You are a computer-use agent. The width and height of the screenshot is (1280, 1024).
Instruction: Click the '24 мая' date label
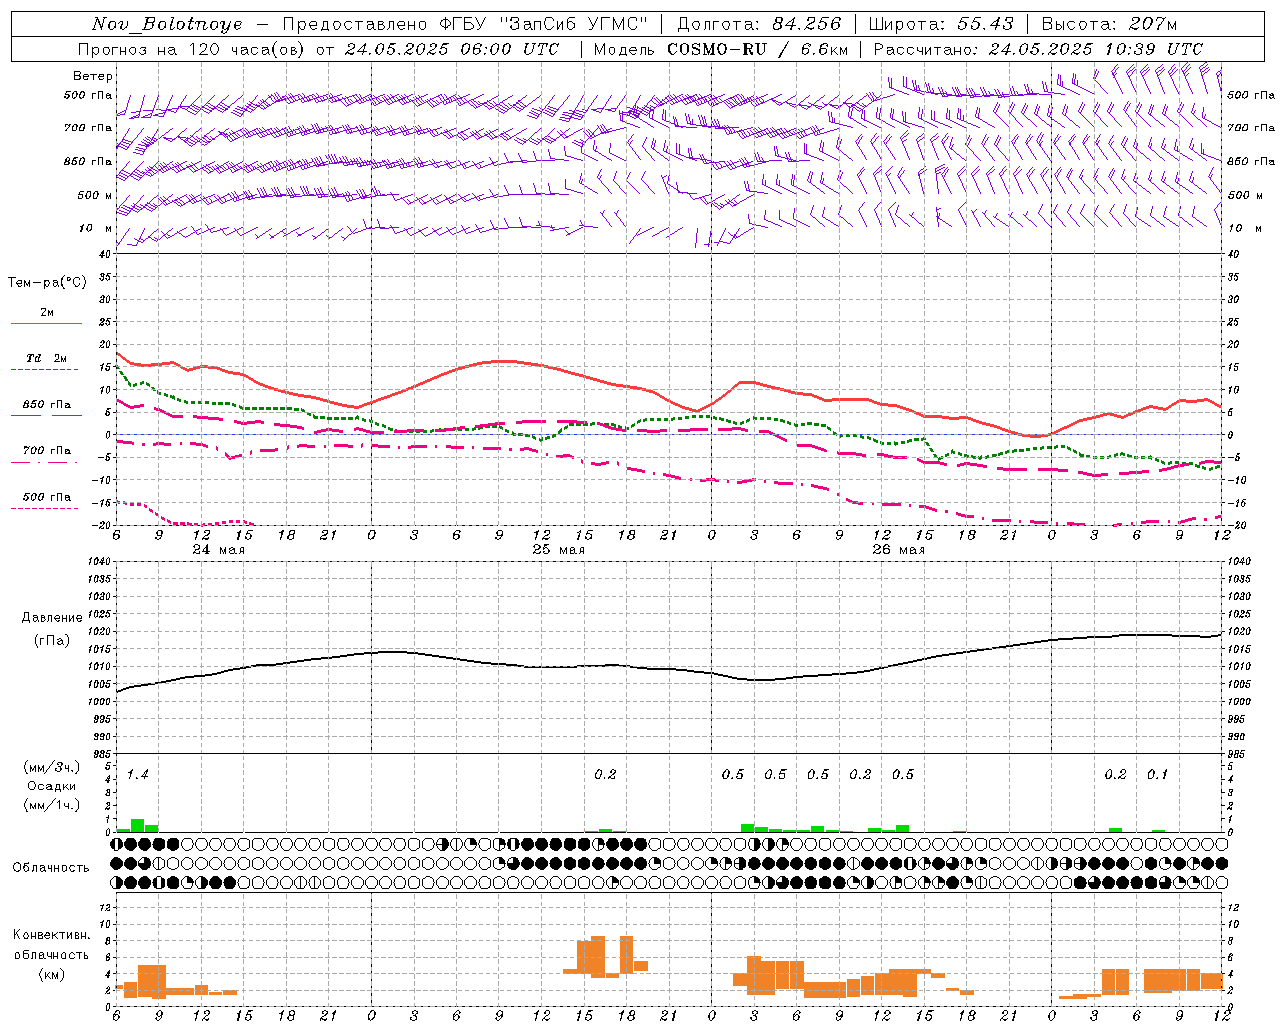(218, 550)
